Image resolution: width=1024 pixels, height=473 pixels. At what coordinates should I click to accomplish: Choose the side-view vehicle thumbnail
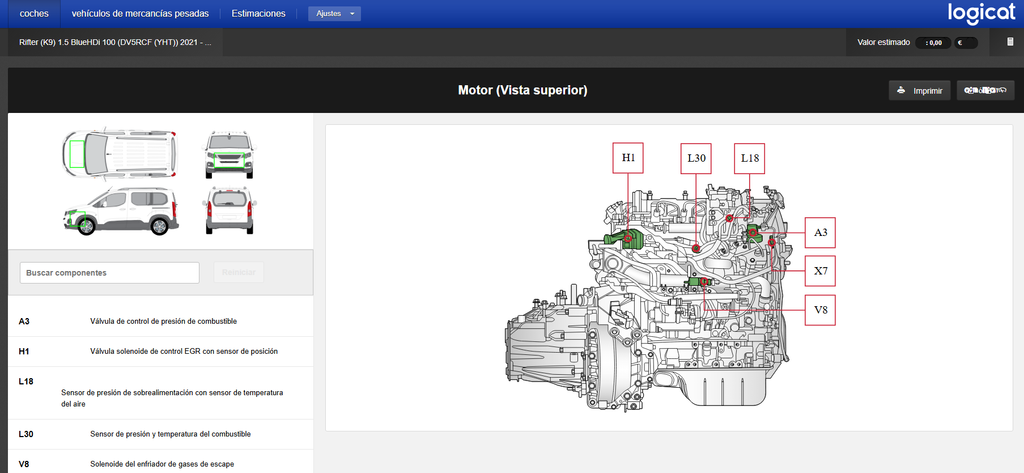click(x=120, y=210)
